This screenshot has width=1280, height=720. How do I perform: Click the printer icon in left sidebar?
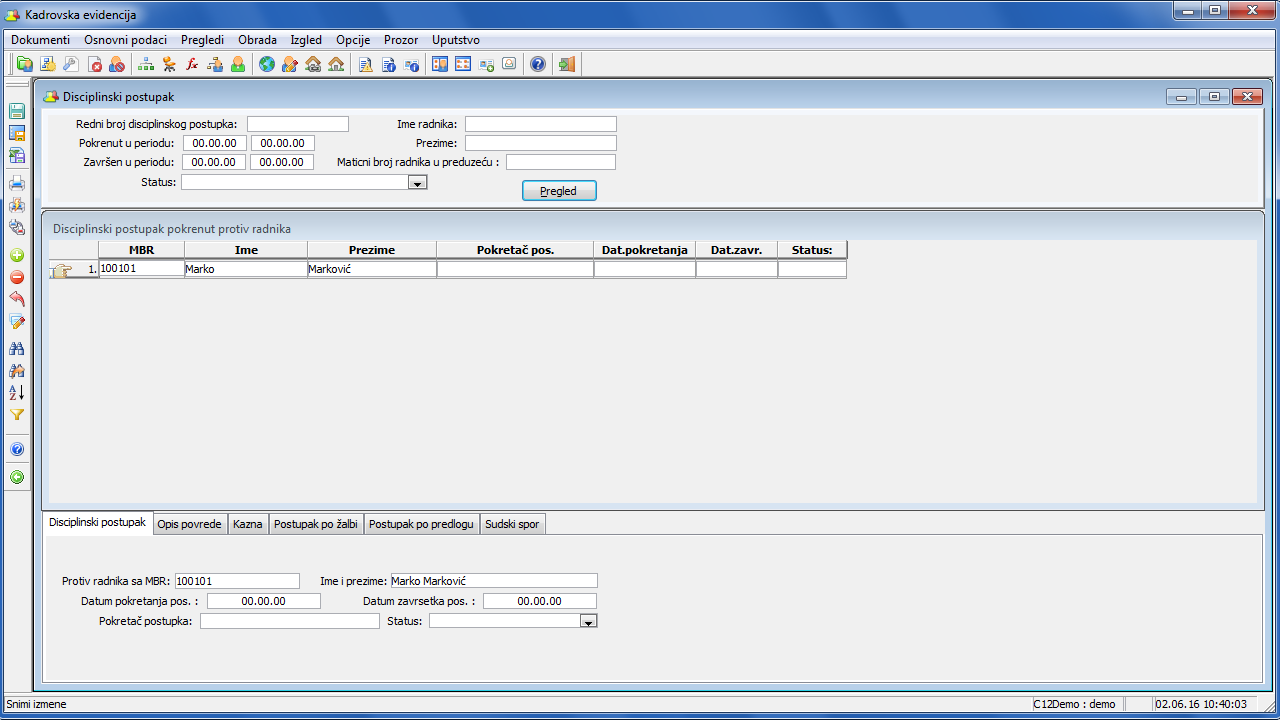(17, 183)
